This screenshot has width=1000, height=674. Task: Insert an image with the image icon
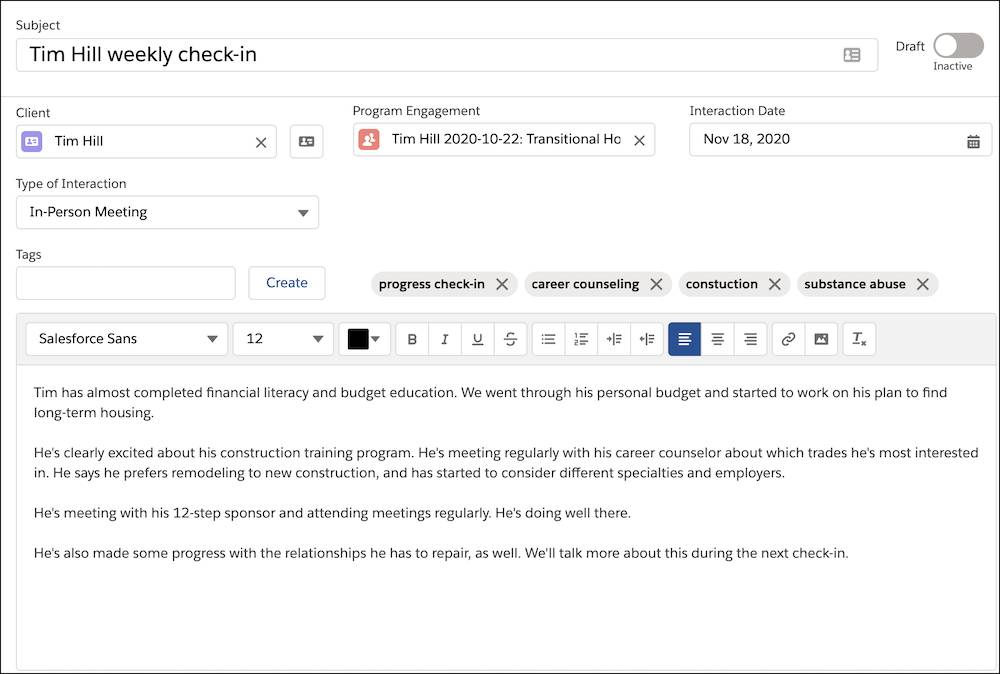[821, 339]
